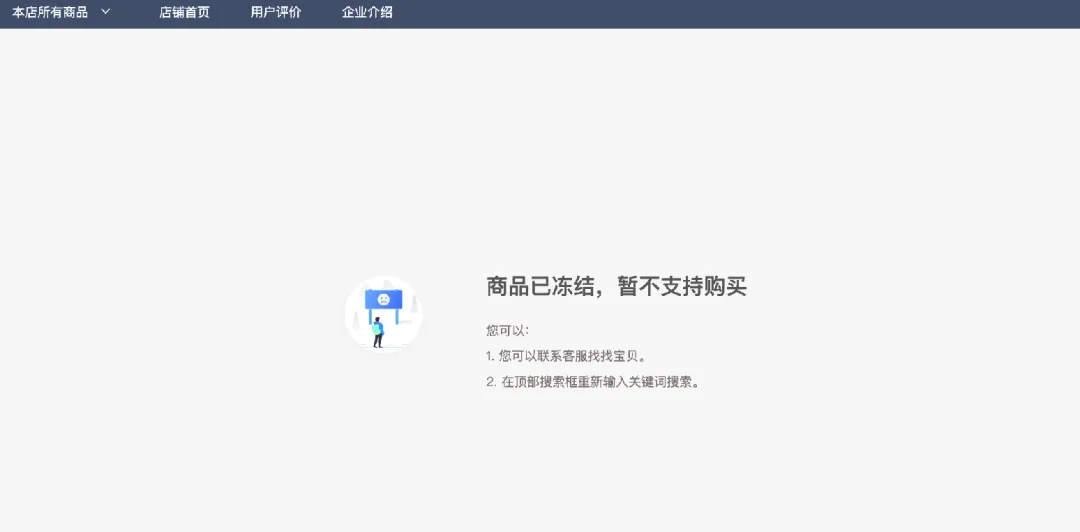Viewport: 1080px width, 532px height.
Task: Click the sad face on the blue billboard
Action: 384,299
